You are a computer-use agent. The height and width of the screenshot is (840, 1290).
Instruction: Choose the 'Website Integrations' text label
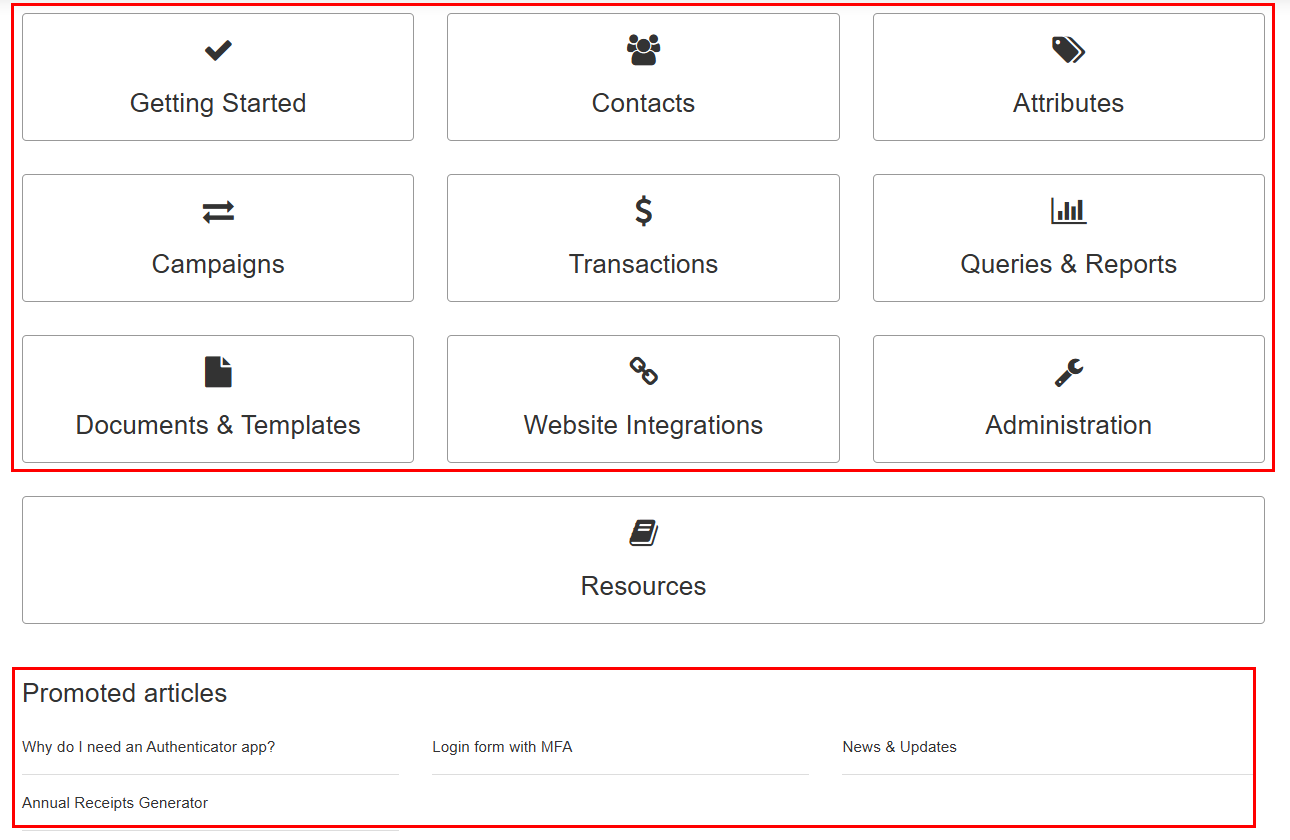pos(643,425)
